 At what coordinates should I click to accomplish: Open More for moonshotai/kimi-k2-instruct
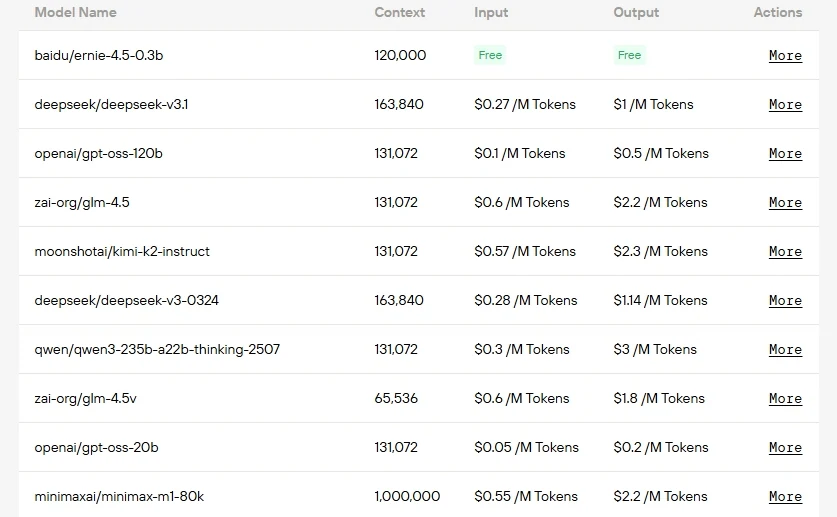coord(785,252)
